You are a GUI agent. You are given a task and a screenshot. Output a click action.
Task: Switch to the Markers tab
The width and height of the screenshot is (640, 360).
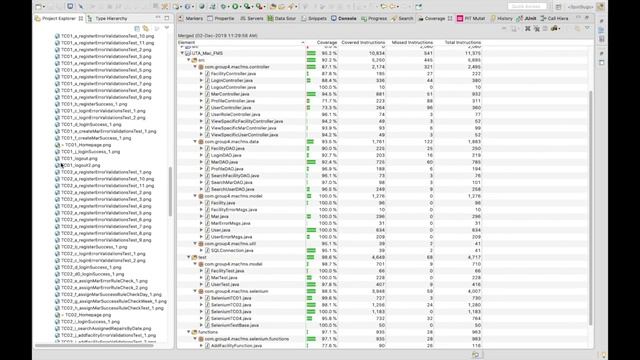(x=191, y=18)
